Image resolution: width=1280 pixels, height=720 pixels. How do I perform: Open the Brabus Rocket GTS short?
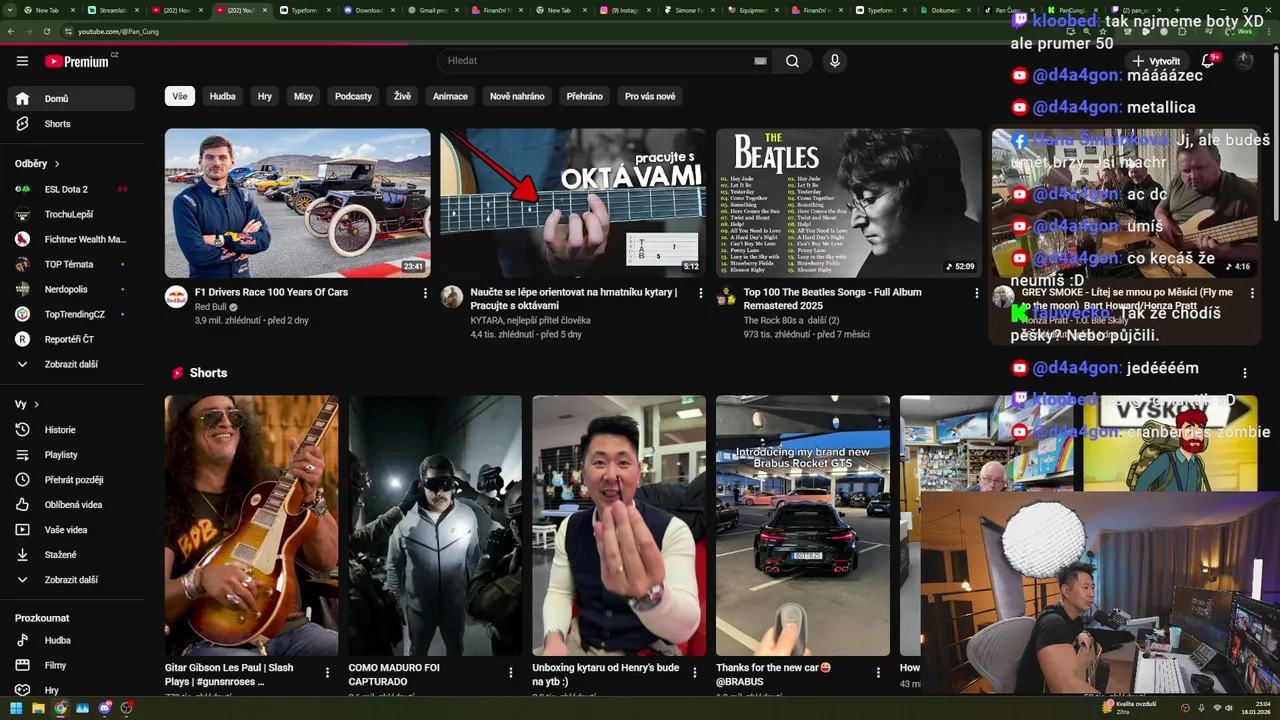(x=803, y=526)
